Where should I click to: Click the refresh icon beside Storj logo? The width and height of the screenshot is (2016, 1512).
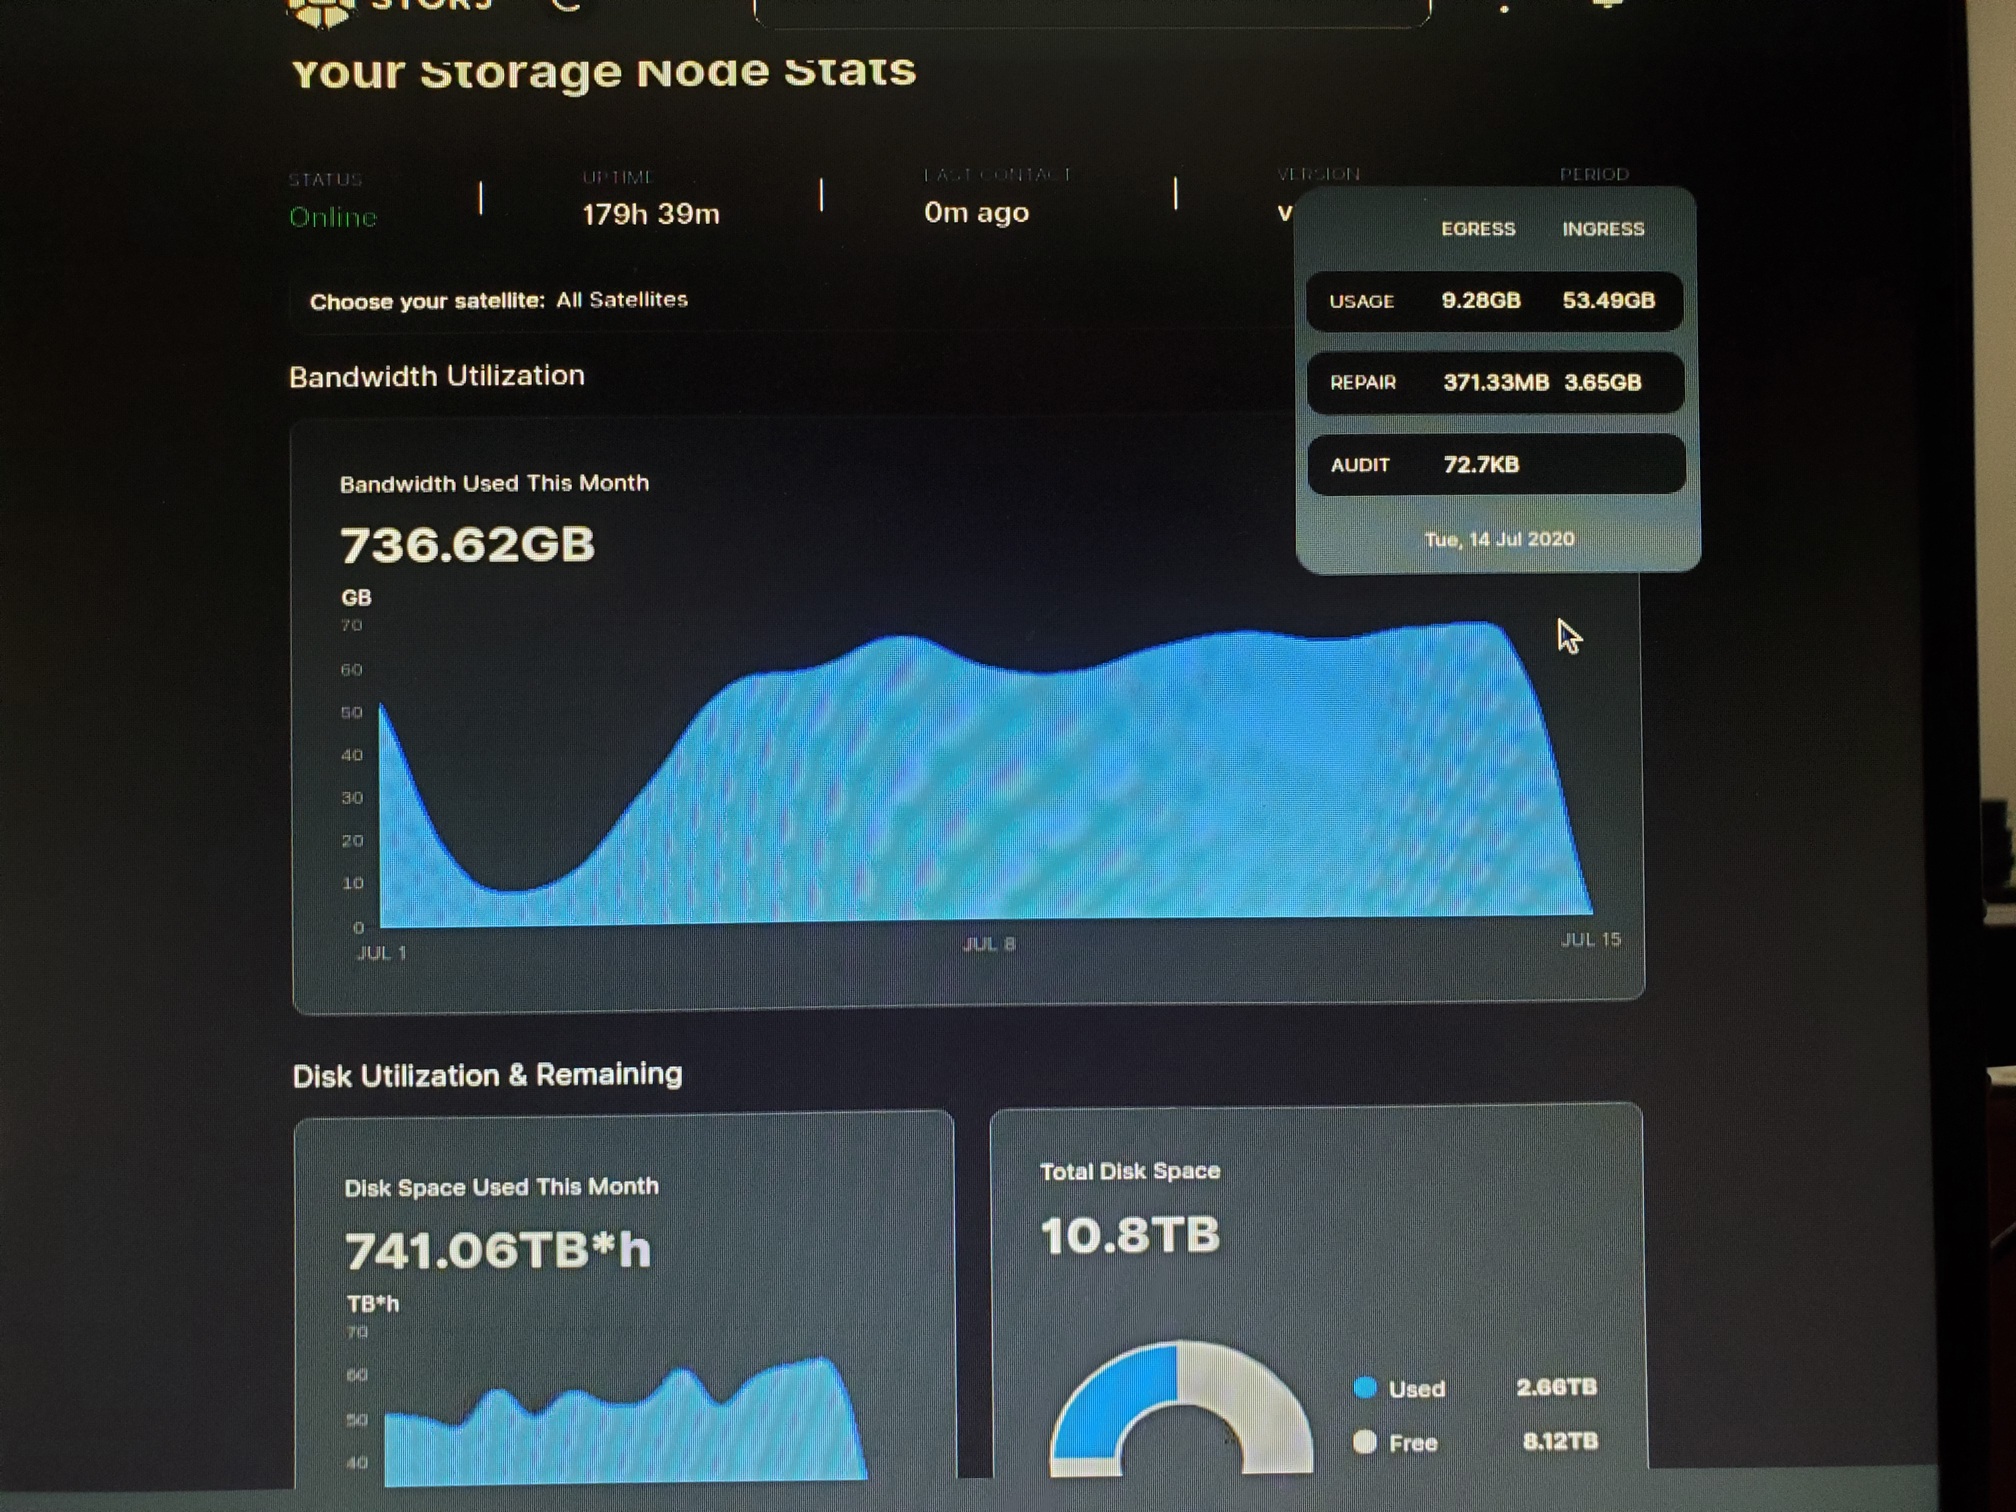pyautogui.click(x=566, y=5)
